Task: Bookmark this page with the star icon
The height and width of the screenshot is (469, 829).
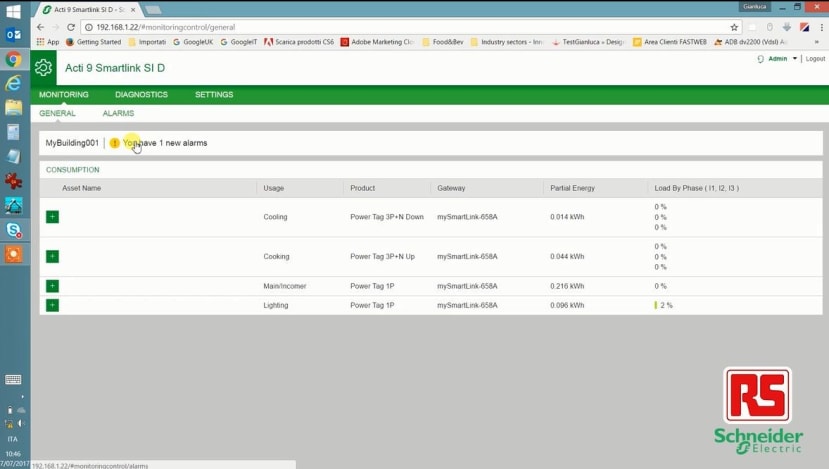Action: [x=734, y=27]
